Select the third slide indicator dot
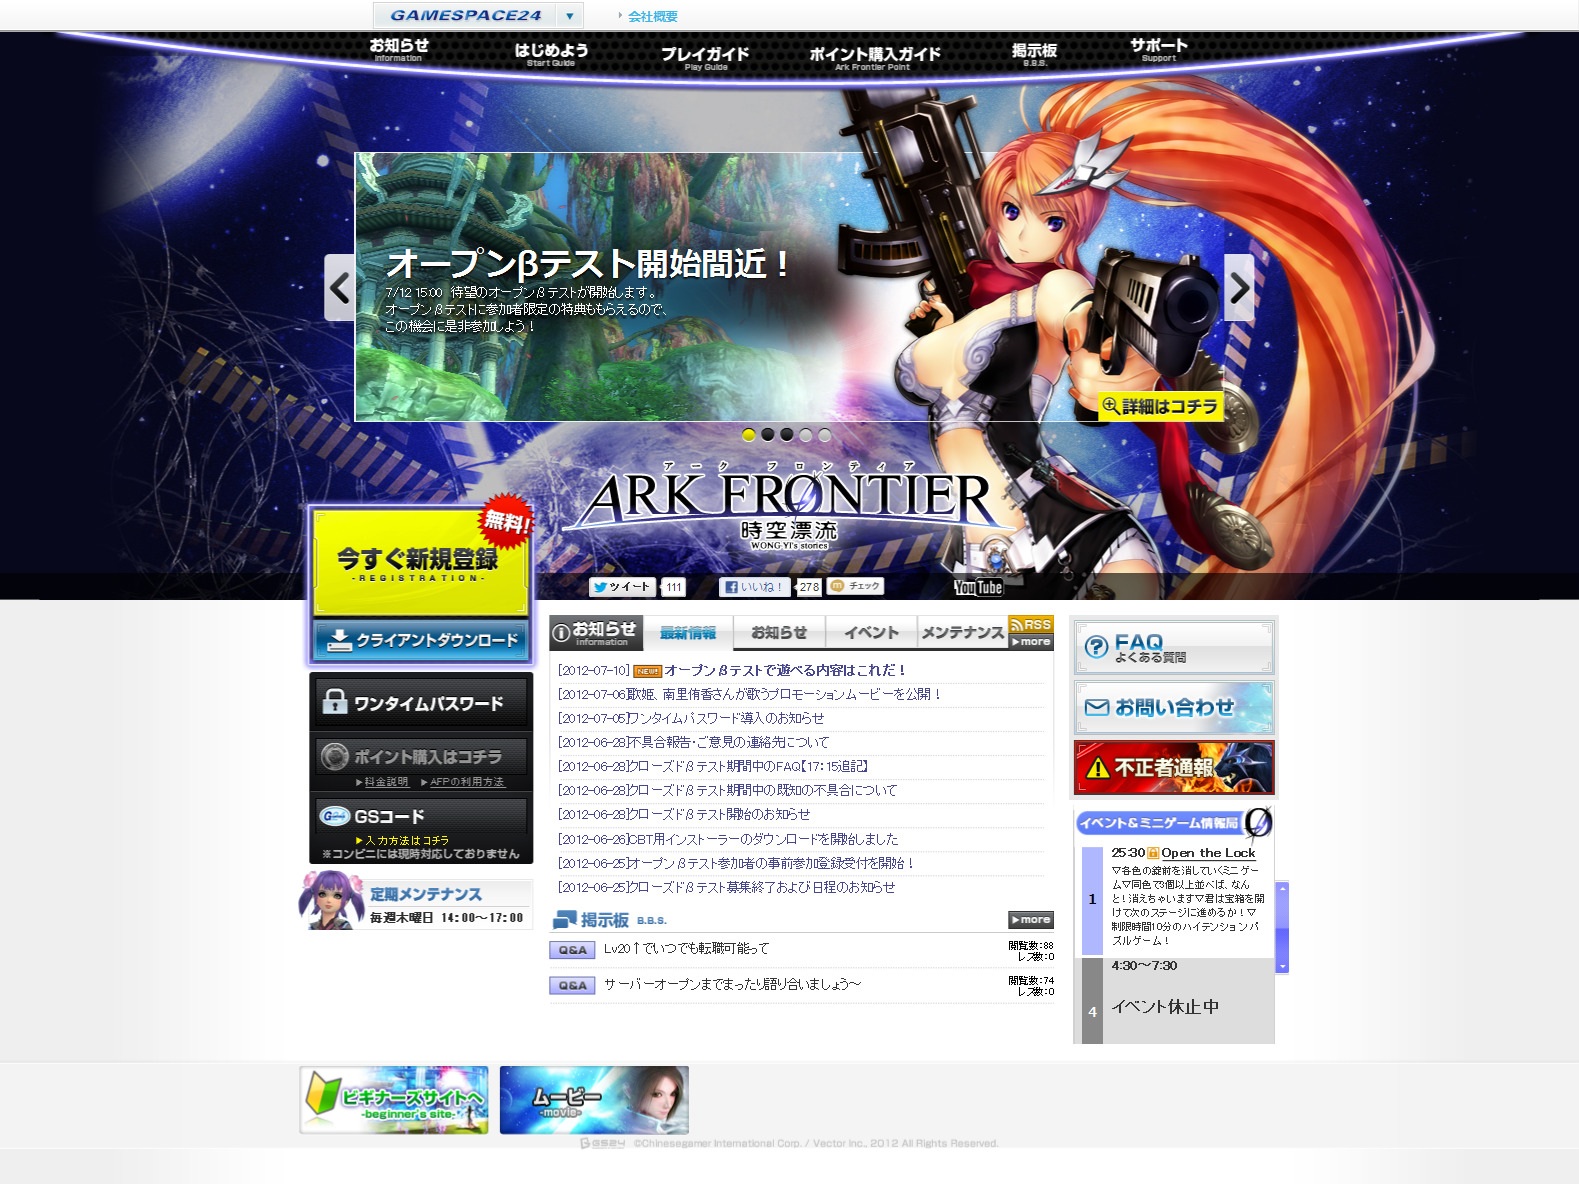The height and width of the screenshot is (1184, 1579). point(787,435)
